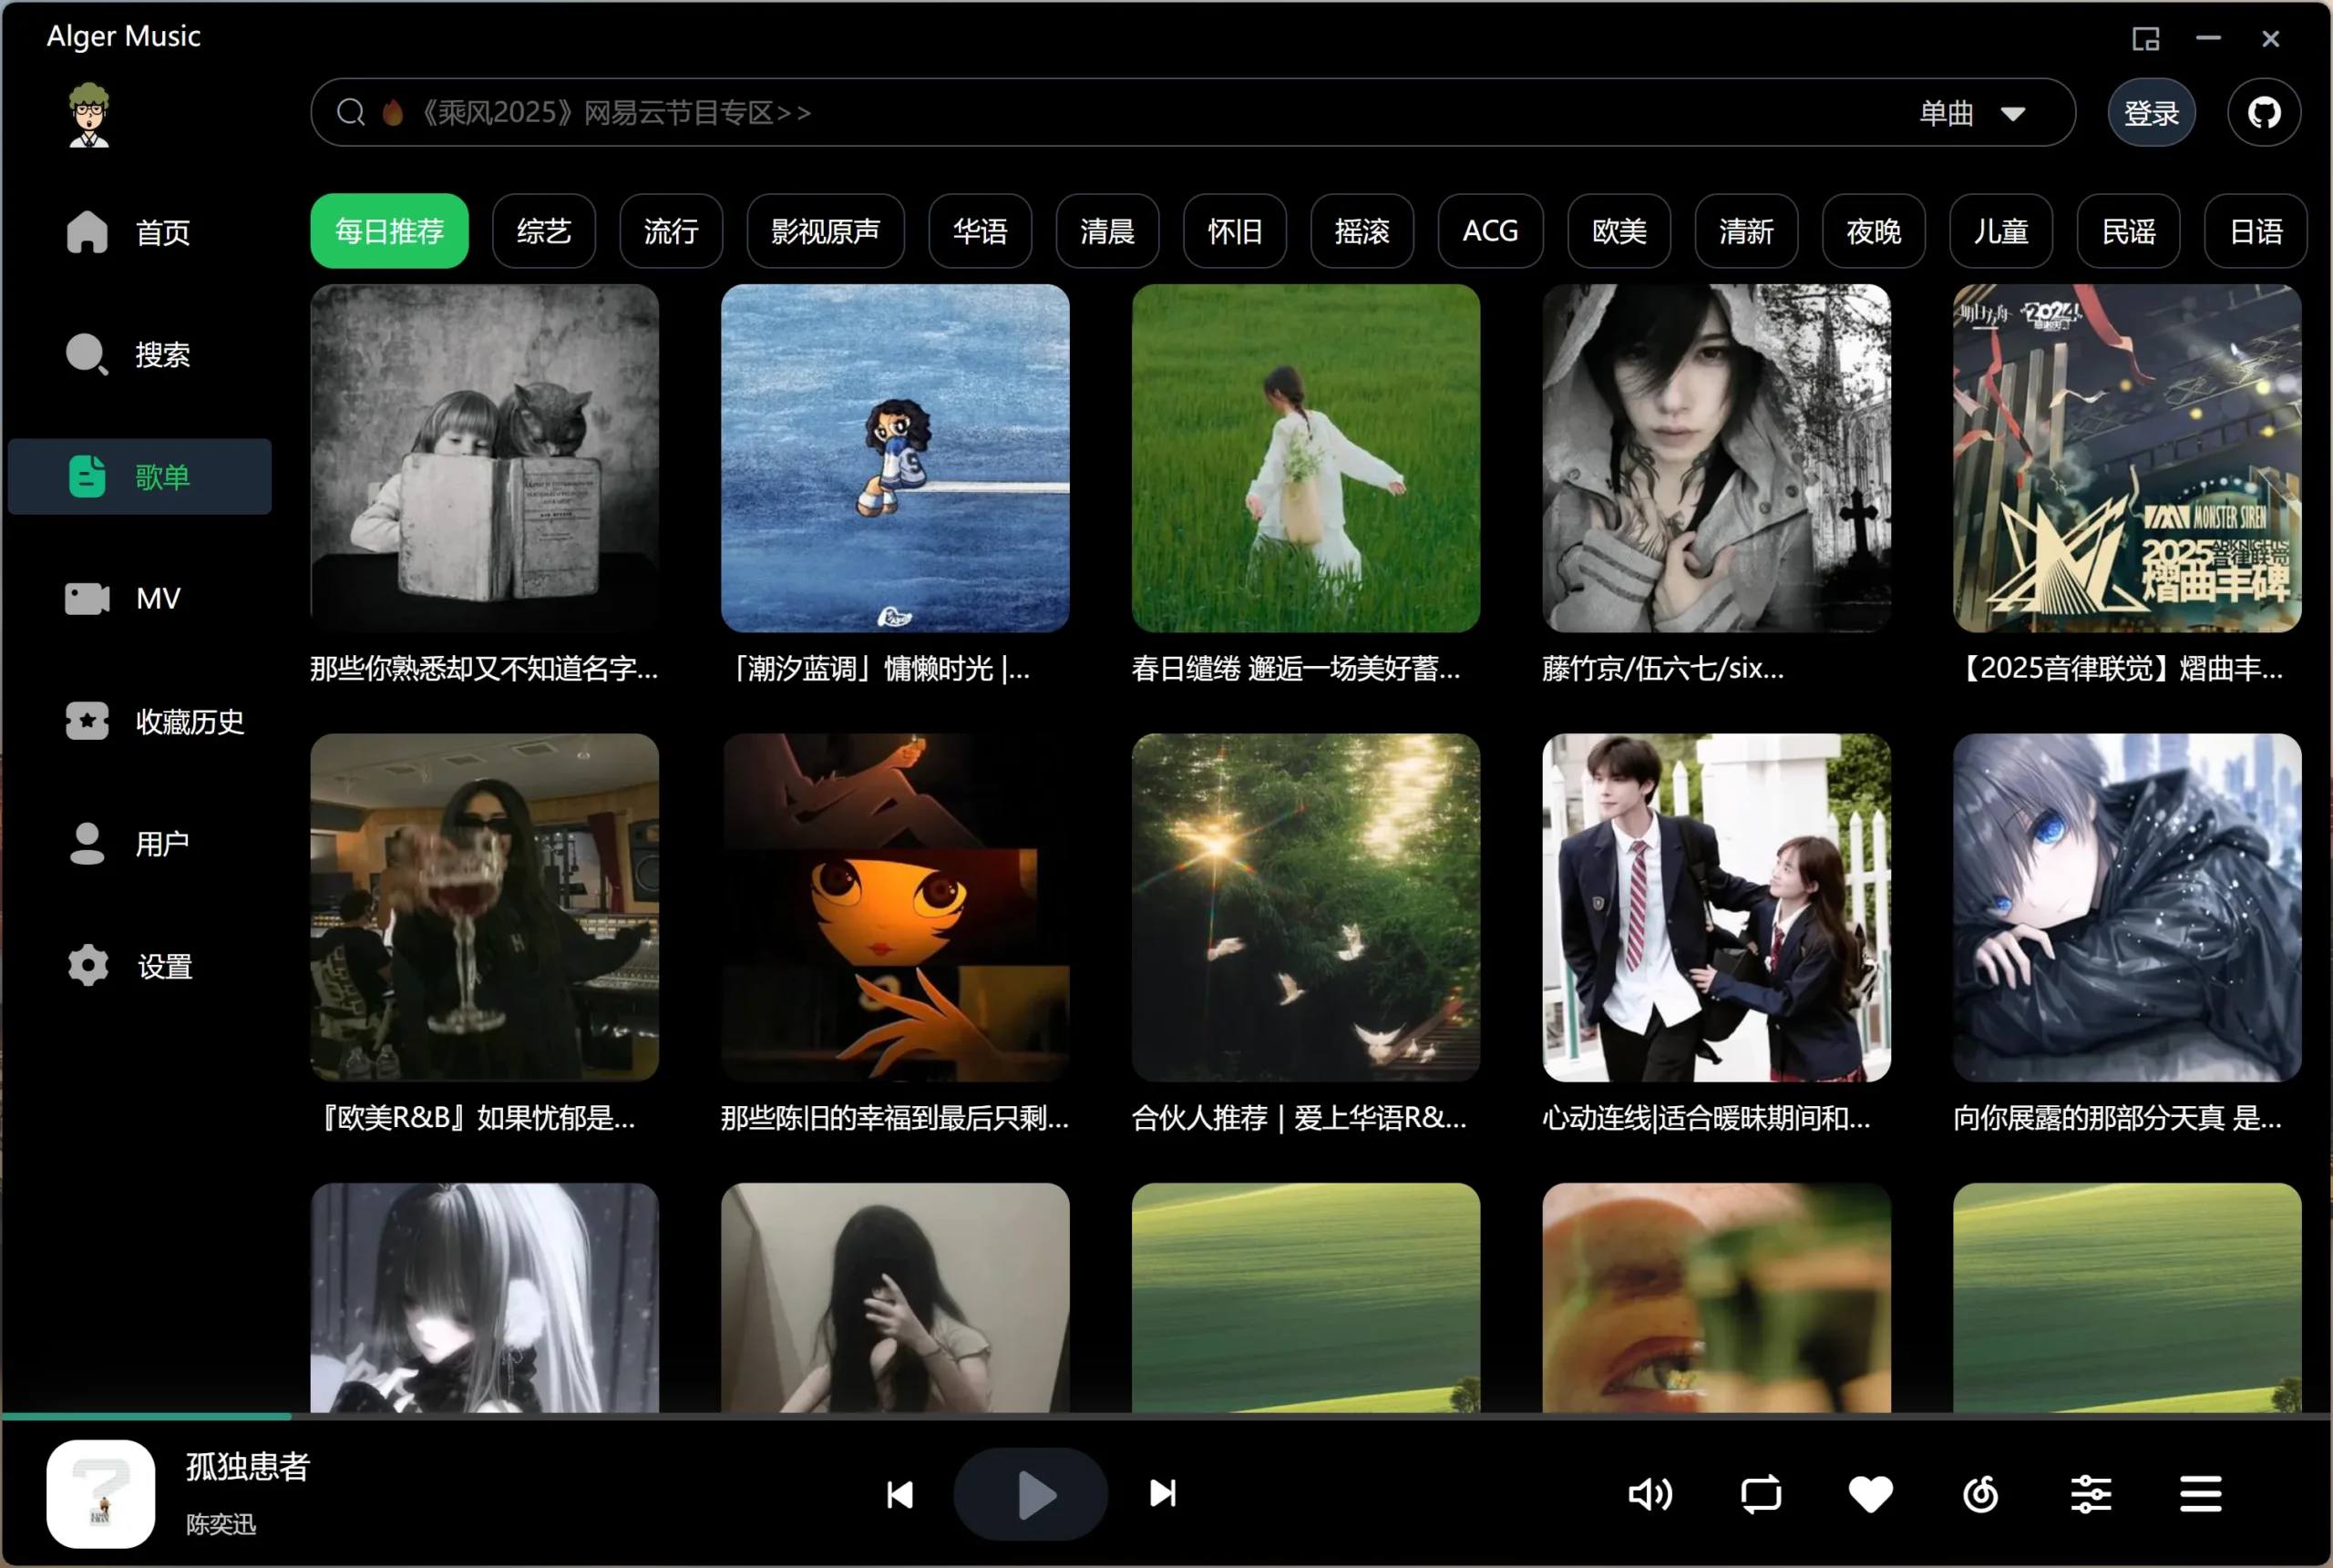Viewport: 2333px width, 1568px height.
Task: Mute audio via the volume icon
Action: (x=1650, y=1494)
